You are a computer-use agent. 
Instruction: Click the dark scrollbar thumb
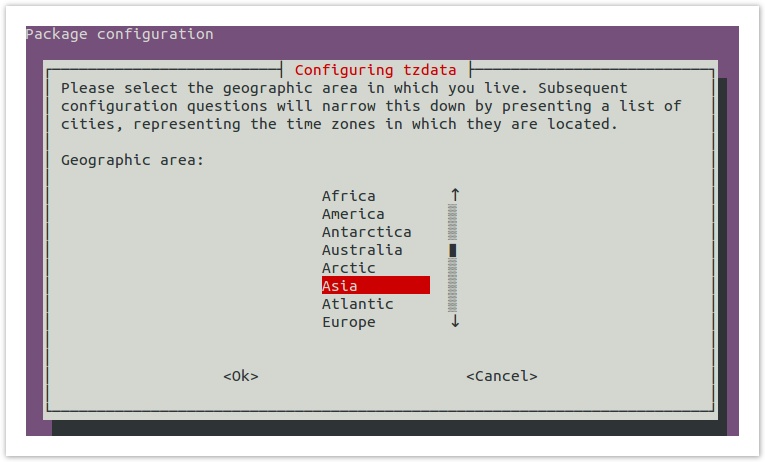453,250
